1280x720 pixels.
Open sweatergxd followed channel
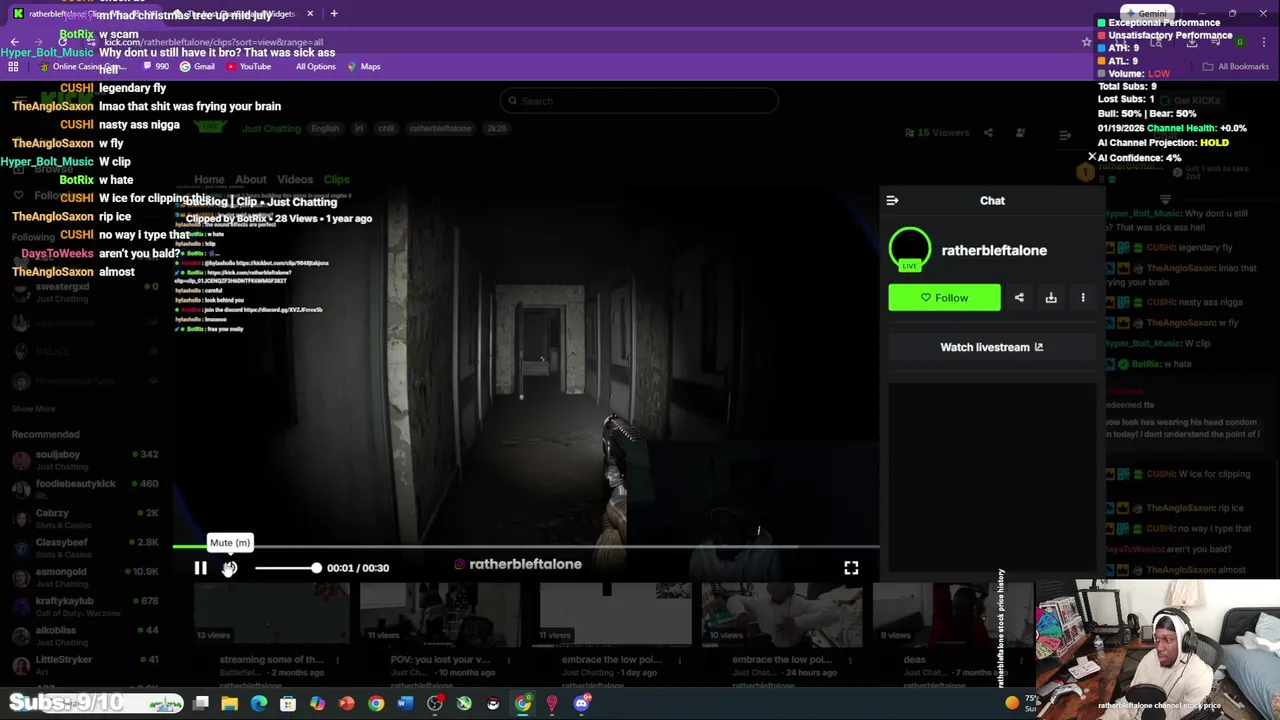click(x=85, y=292)
